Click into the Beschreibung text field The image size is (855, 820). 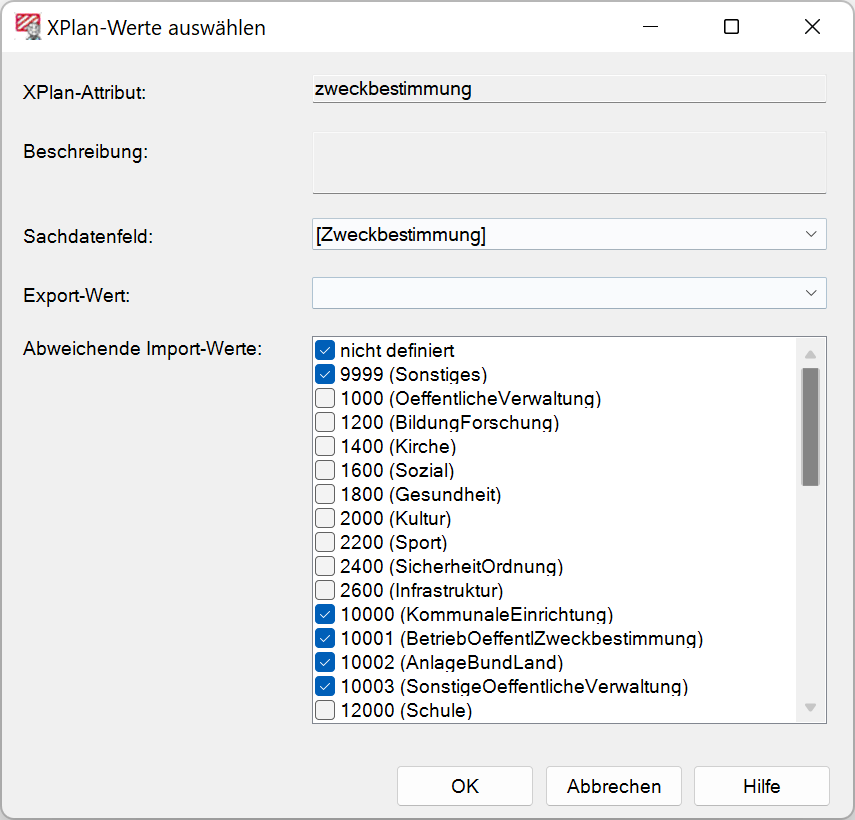[569, 162]
